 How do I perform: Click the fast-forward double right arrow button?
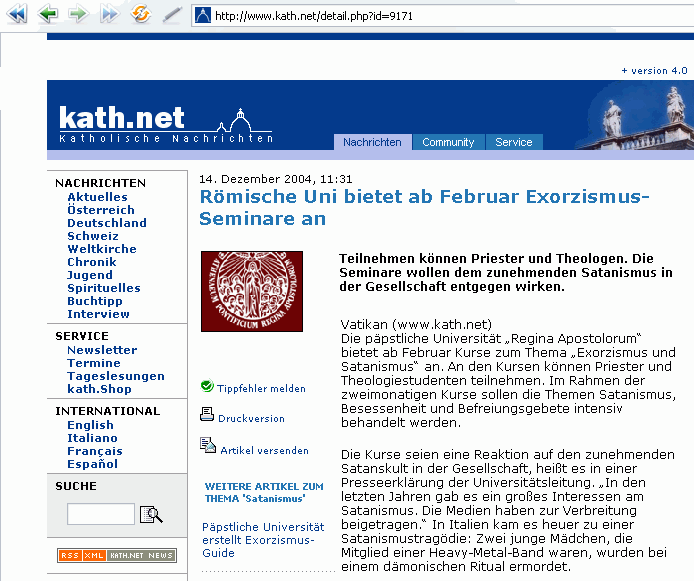(109, 14)
